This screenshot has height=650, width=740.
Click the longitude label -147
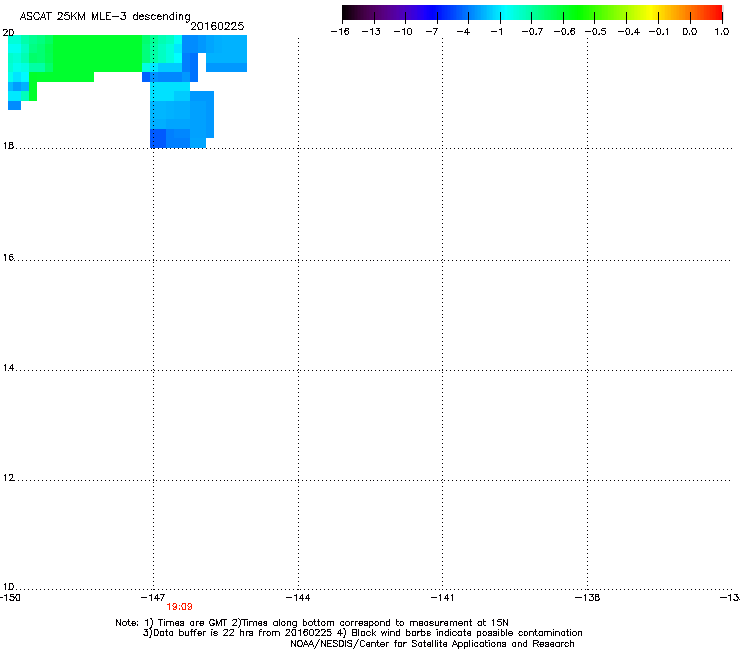[153, 598]
